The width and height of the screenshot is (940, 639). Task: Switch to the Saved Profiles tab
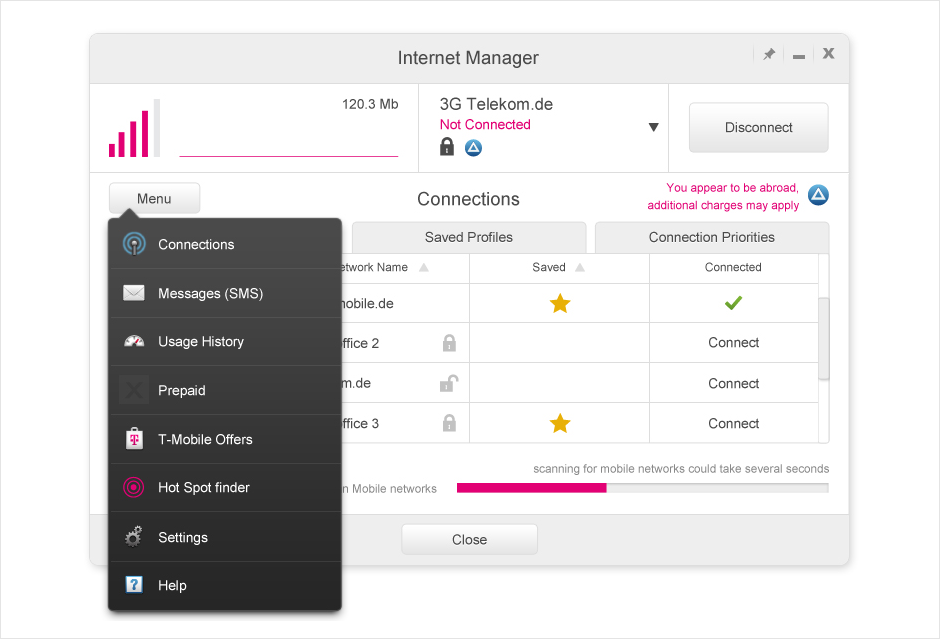pyautogui.click(x=469, y=237)
